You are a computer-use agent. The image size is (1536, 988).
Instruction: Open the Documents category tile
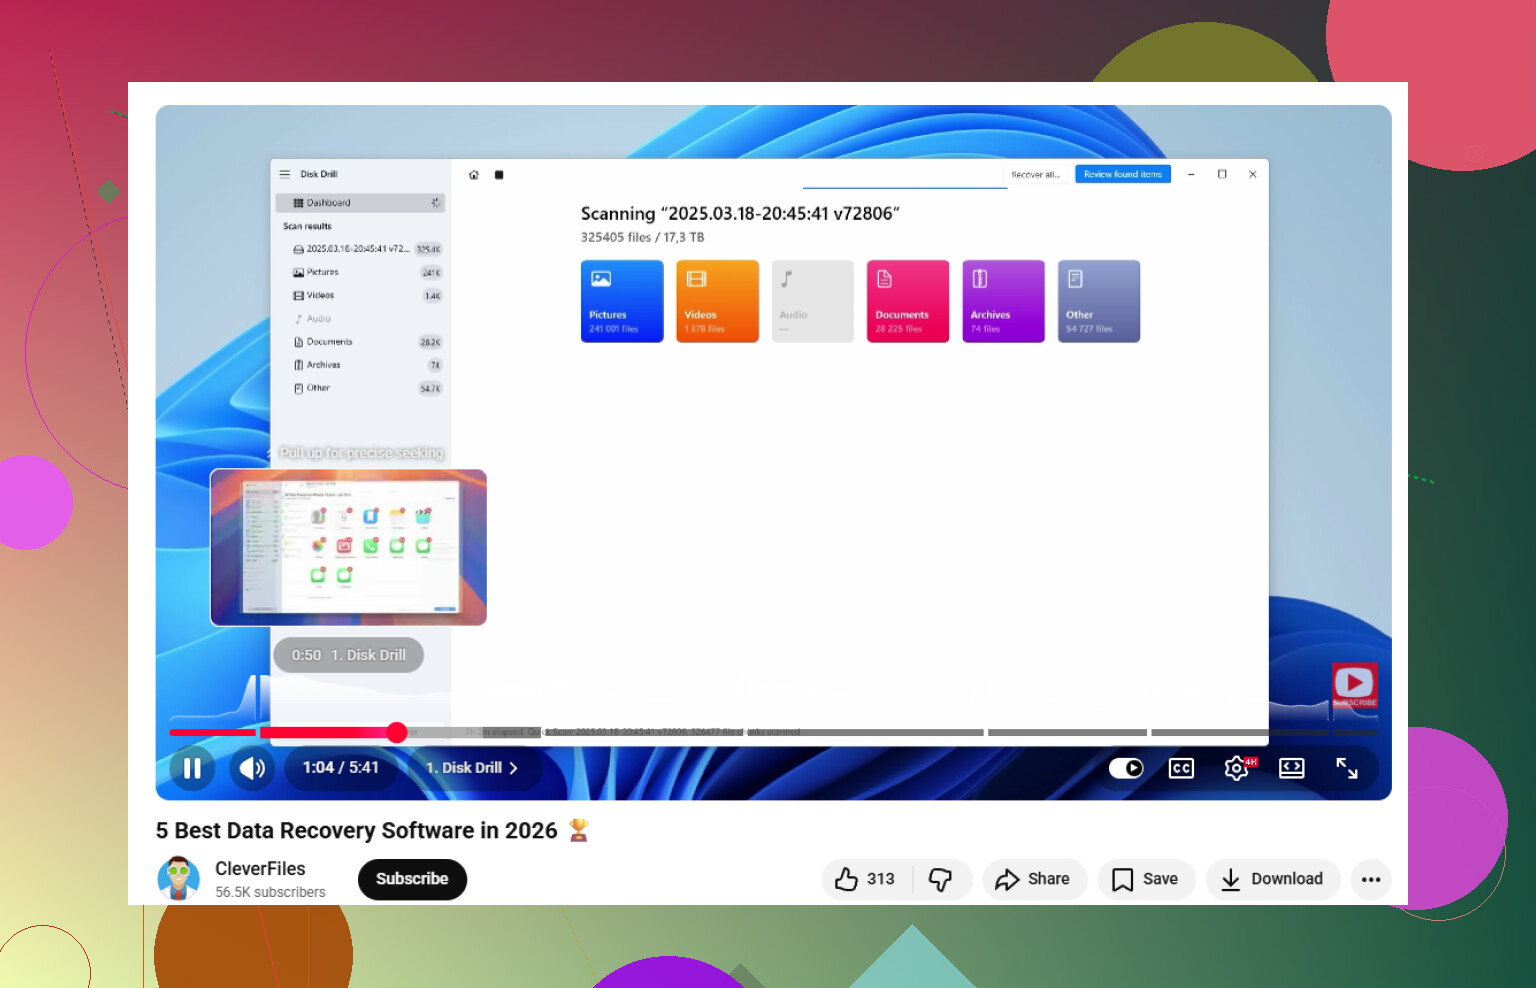[908, 301]
